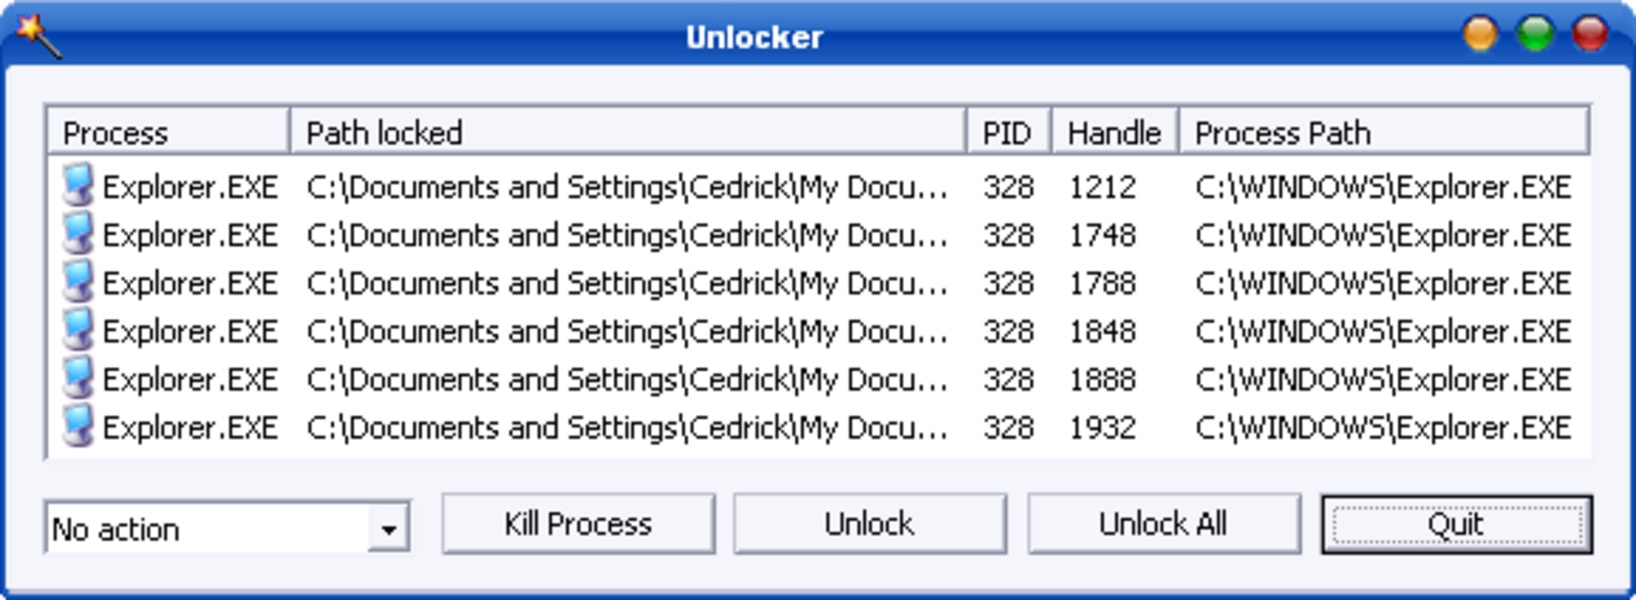Quit the Unlocker dialog

pyautogui.click(x=1456, y=524)
